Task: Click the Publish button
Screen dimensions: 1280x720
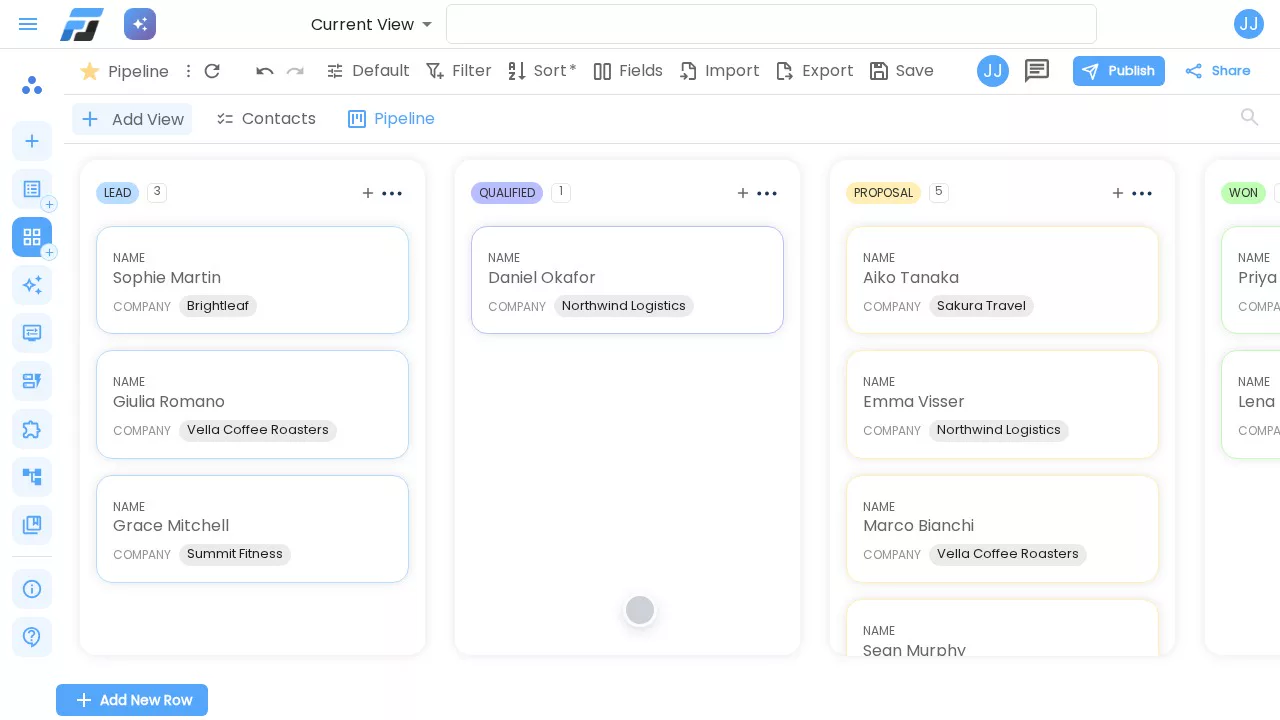Action: (x=1119, y=71)
